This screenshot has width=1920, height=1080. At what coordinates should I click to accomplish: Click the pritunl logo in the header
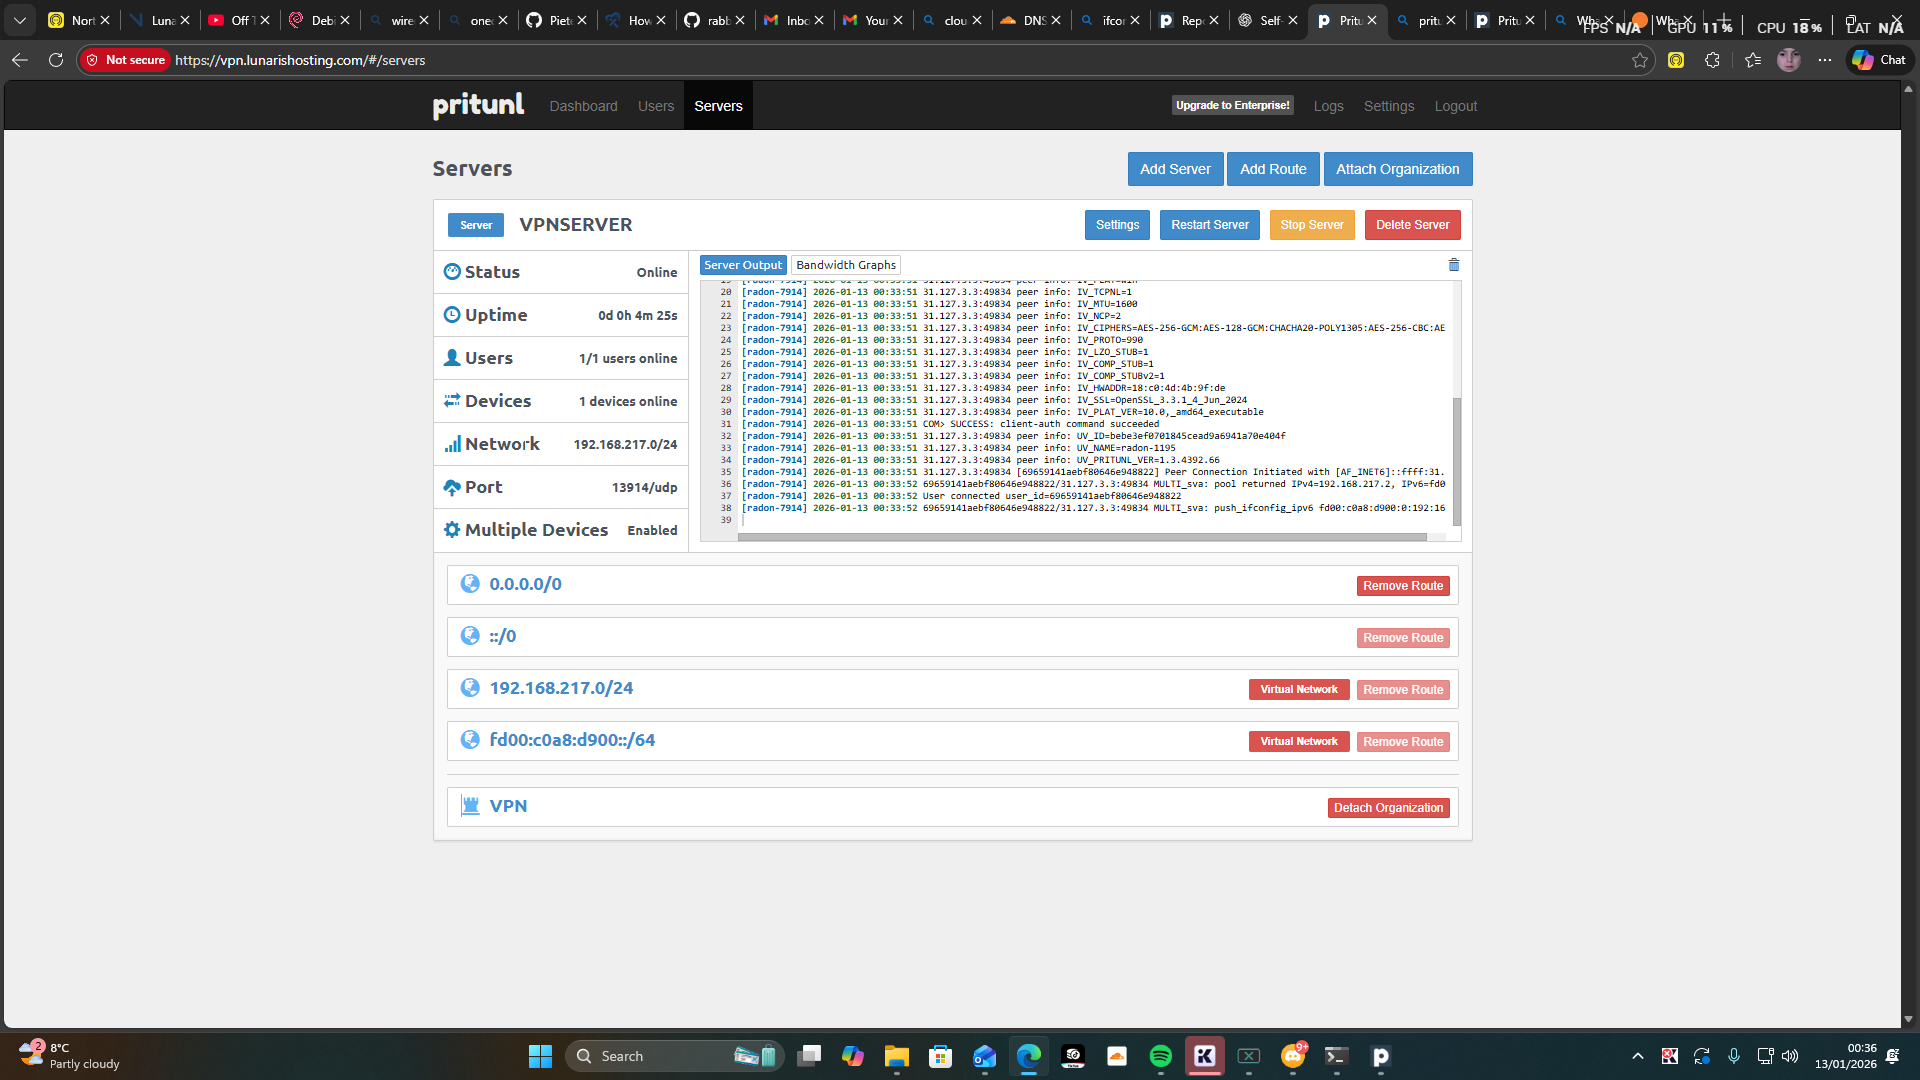coord(478,105)
